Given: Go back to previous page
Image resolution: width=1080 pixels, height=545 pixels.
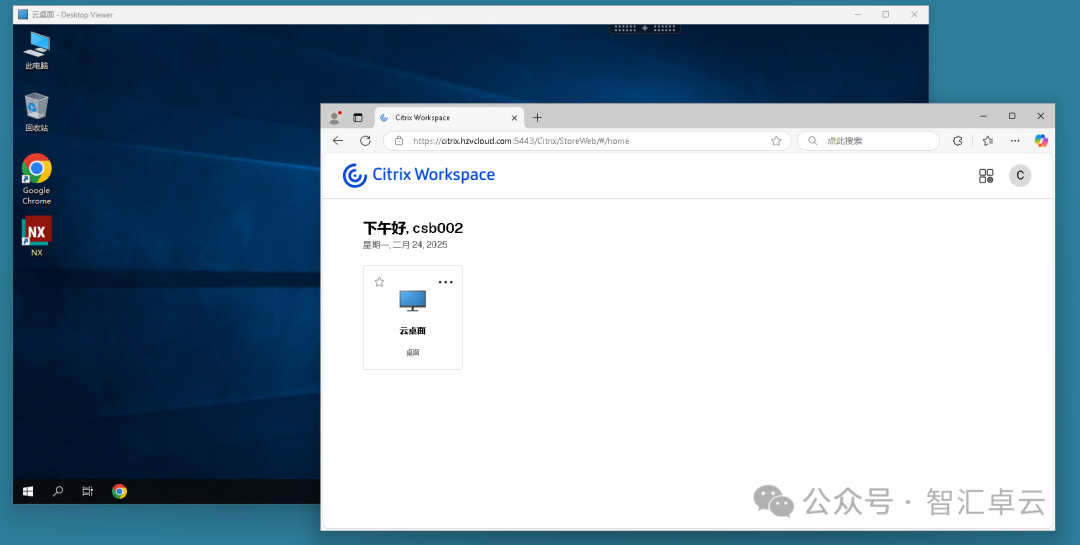Looking at the screenshot, I should pyautogui.click(x=338, y=141).
